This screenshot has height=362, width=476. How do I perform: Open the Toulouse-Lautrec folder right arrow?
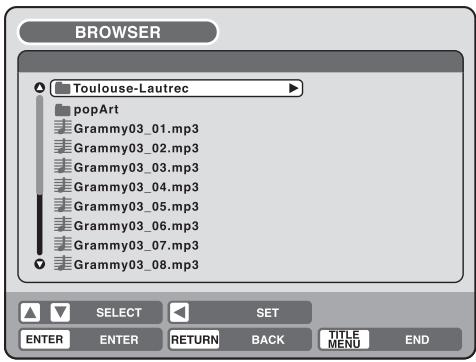click(x=293, y=88)
